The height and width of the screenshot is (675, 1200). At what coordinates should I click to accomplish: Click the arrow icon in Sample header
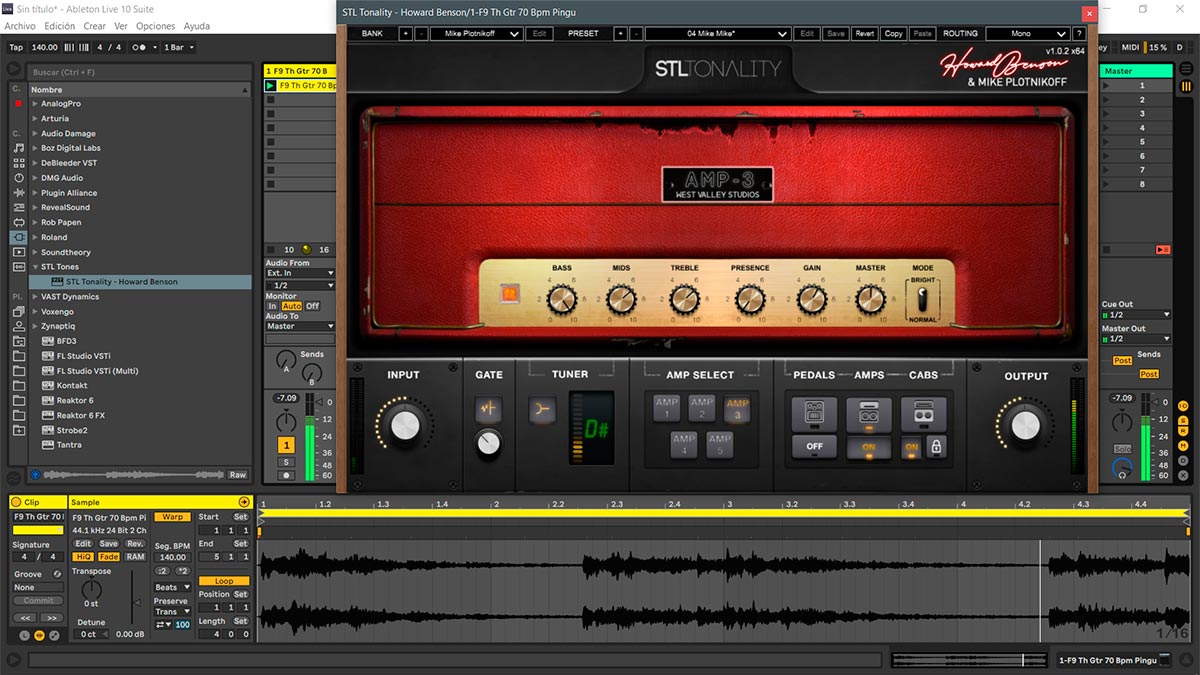click(x=243, y=502)
